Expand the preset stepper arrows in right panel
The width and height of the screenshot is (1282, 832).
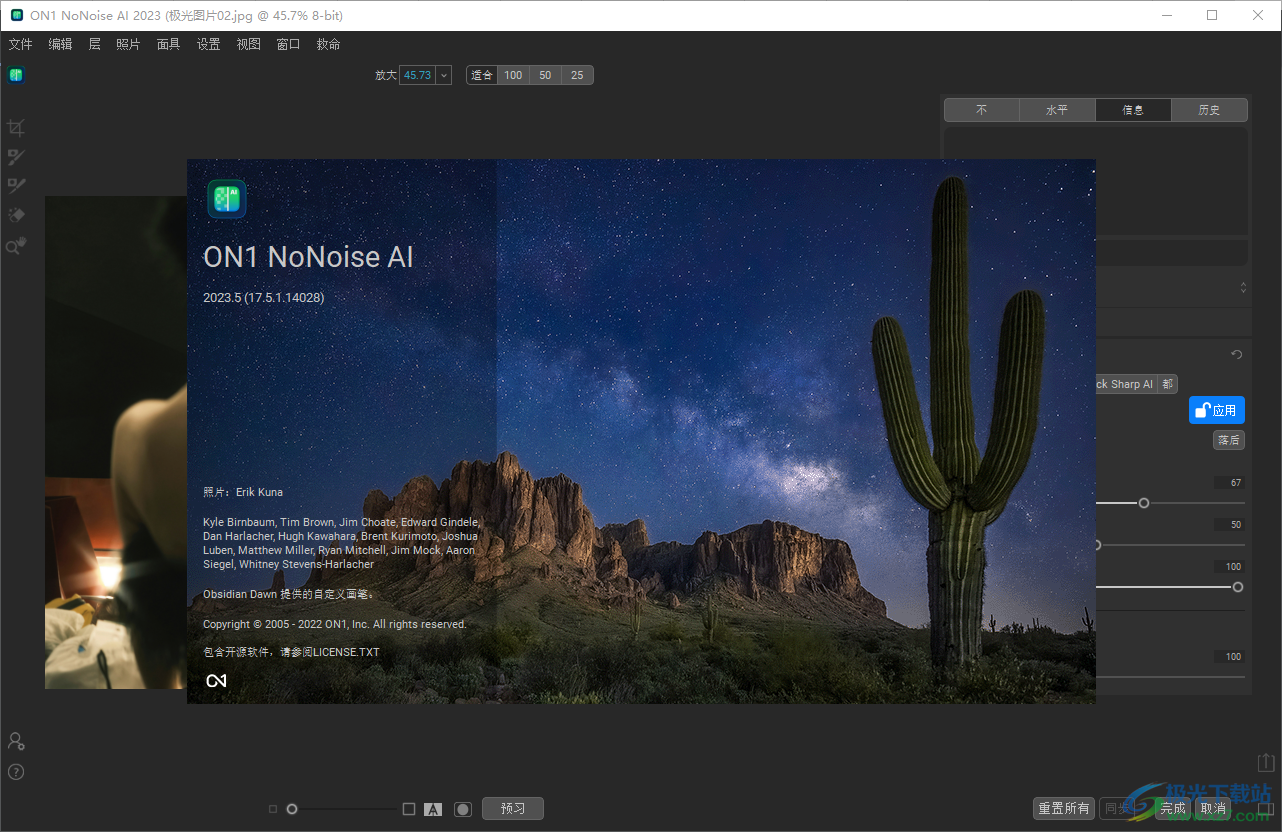click(x=1243, y=288)
